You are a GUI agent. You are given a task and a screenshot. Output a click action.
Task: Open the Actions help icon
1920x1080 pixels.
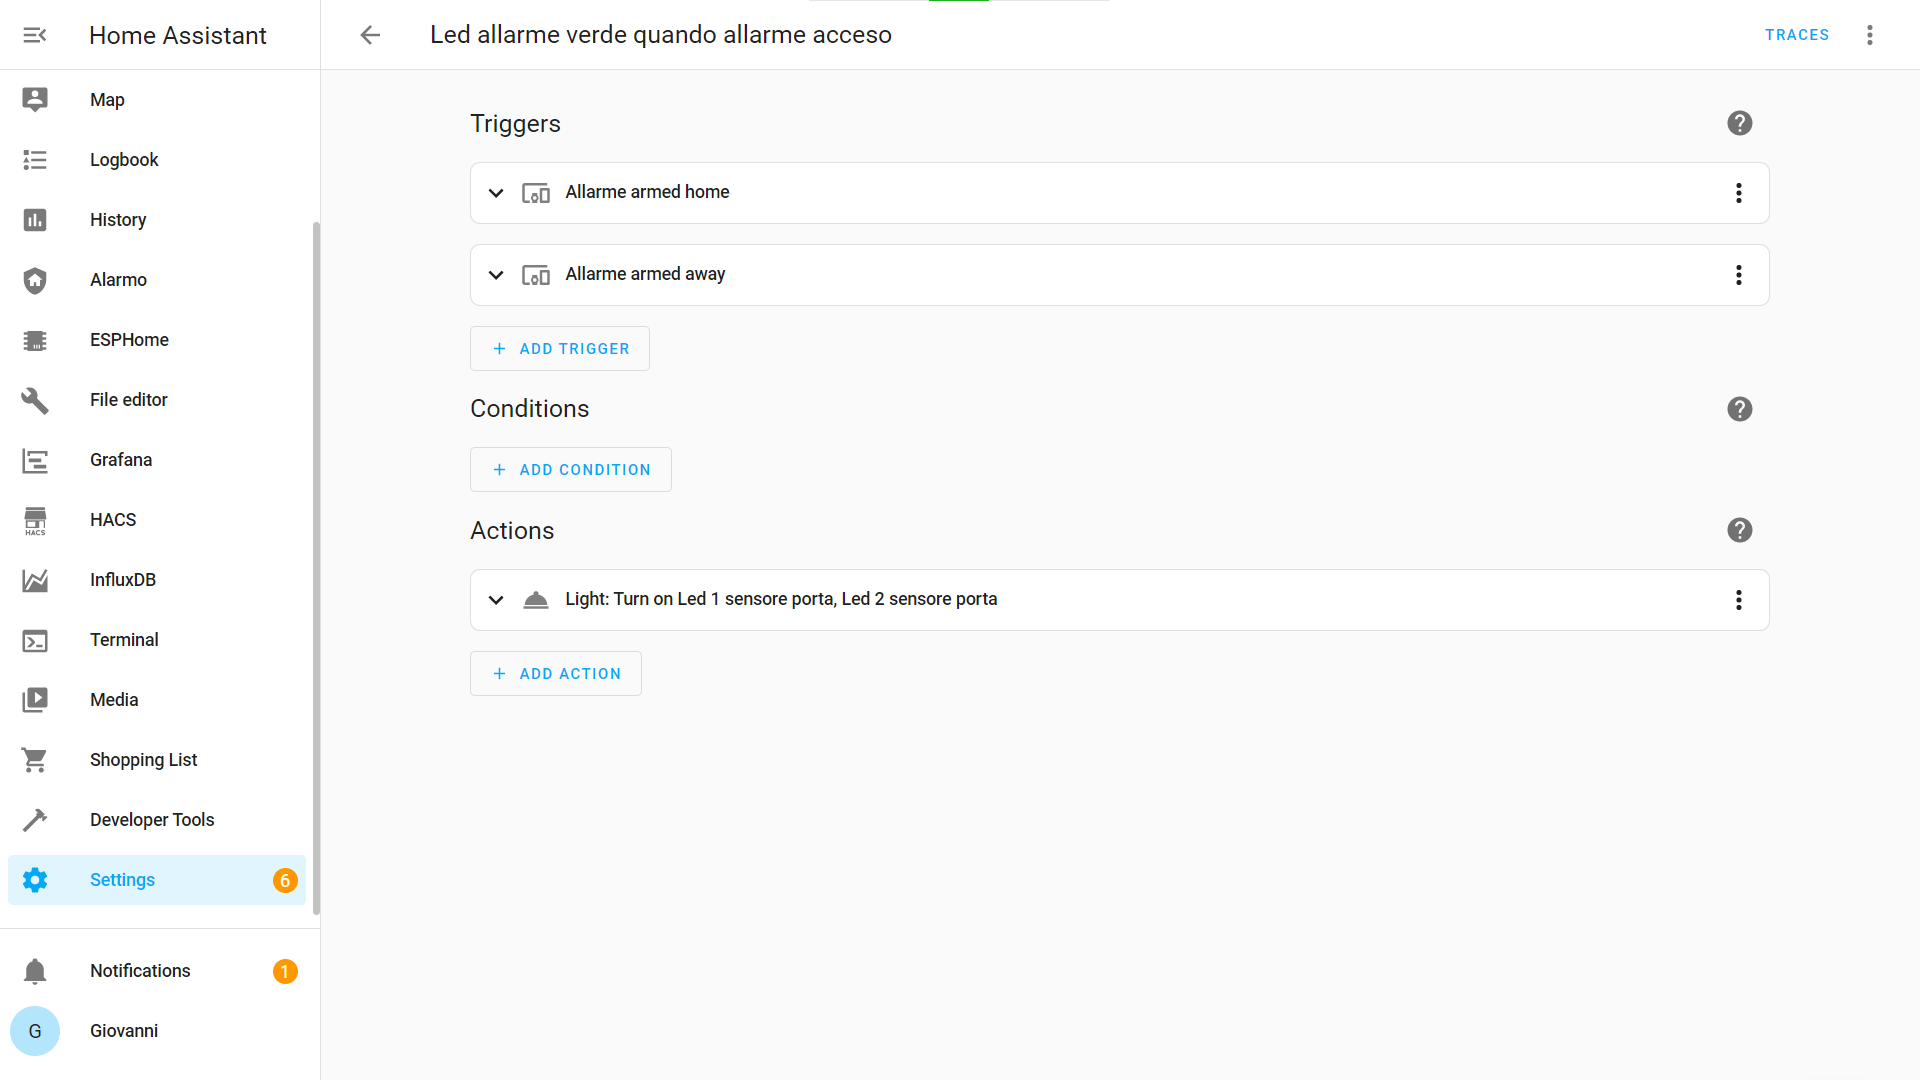pyautogui.click(x=1739, y=530)
